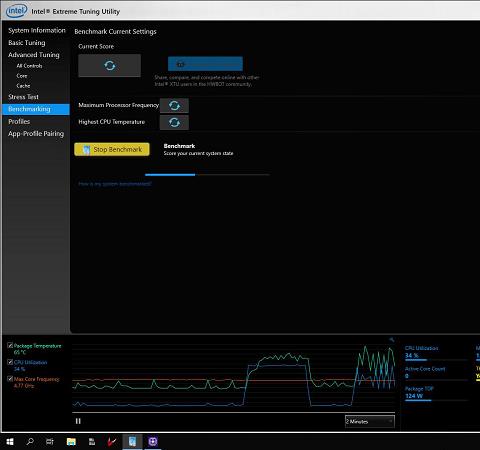This screenshot has height=450, width=480.
Task: Pause the monitoring graph
Action: click(78, 421)
